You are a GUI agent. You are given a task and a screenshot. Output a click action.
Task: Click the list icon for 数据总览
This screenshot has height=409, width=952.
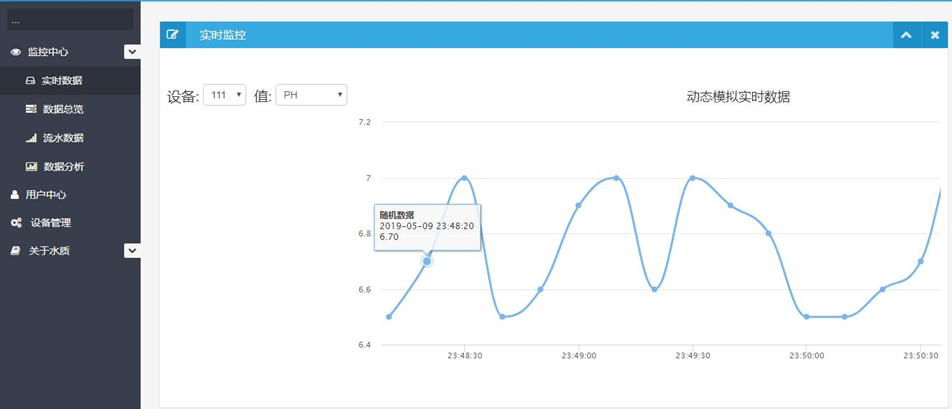click(x=31, y=109)
